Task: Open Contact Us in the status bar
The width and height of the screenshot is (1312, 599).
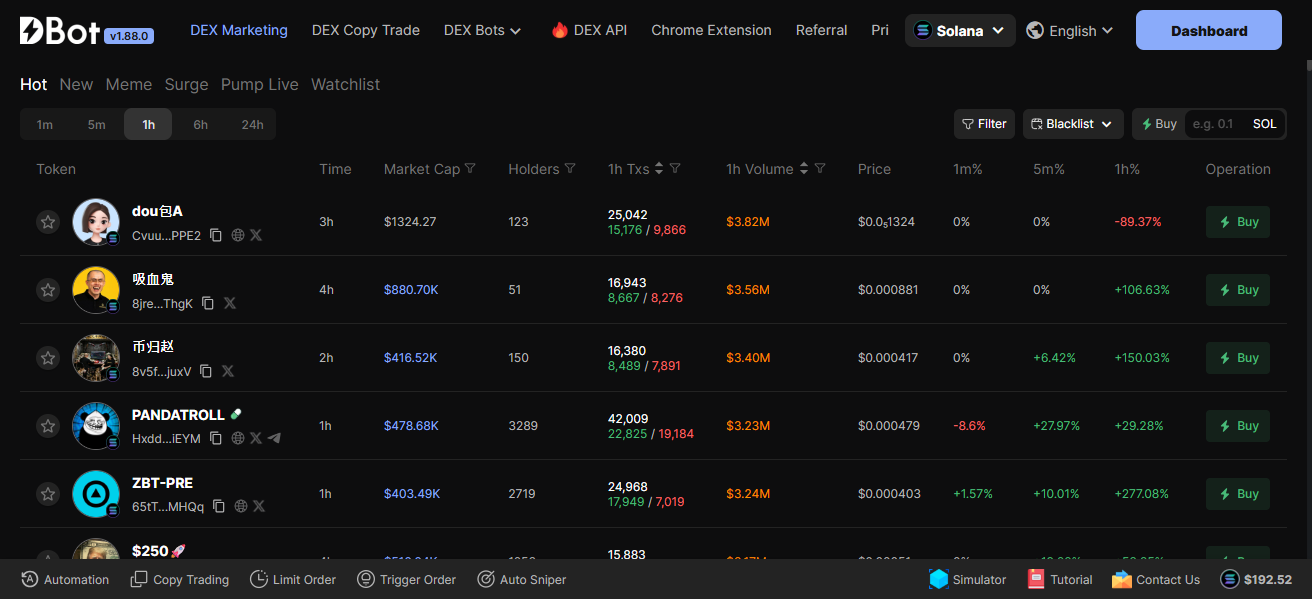Action: click(x=1155, y=579)
